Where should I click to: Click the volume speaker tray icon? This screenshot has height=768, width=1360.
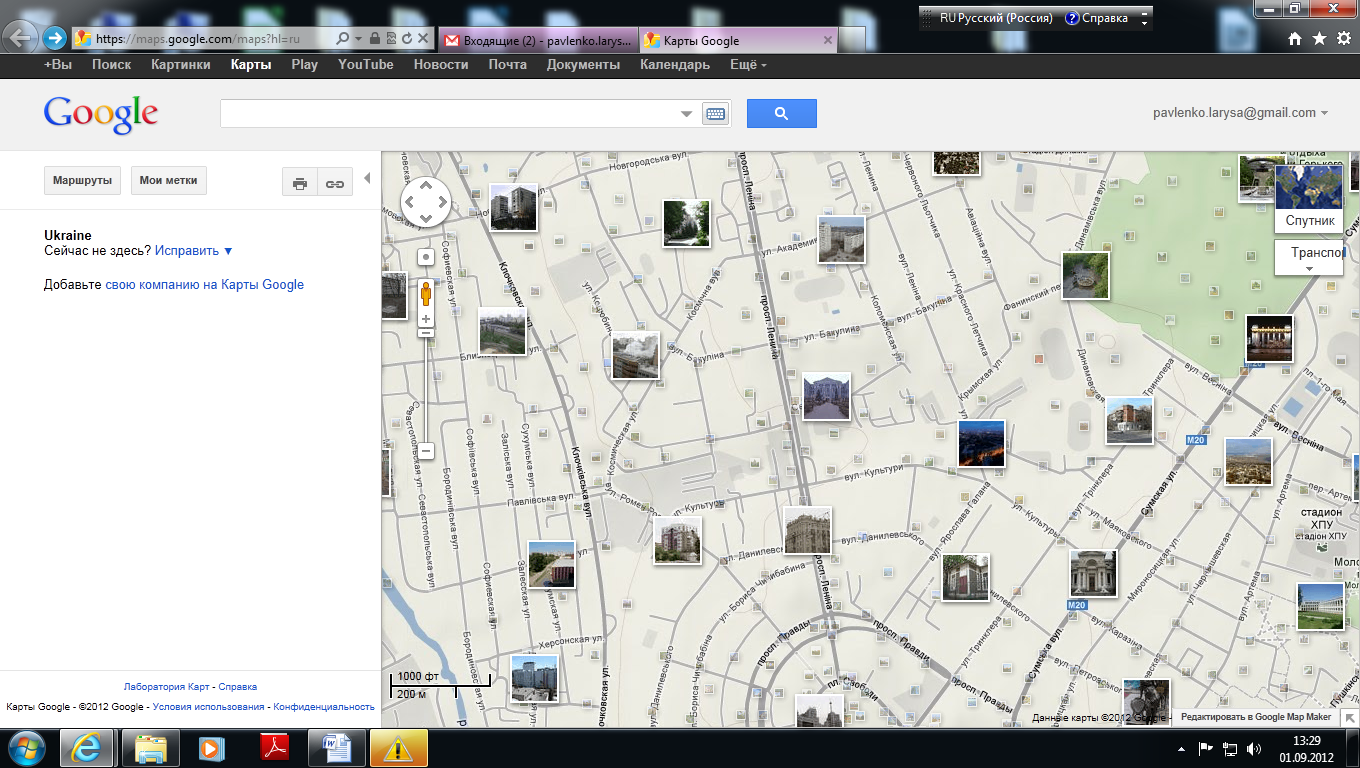1254,748
